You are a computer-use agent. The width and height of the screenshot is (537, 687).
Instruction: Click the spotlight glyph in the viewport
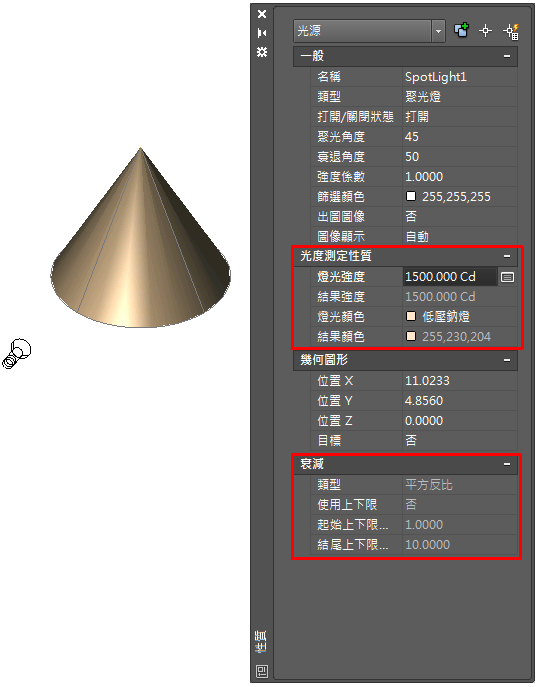pyautogui.click(x=17, y=354)
